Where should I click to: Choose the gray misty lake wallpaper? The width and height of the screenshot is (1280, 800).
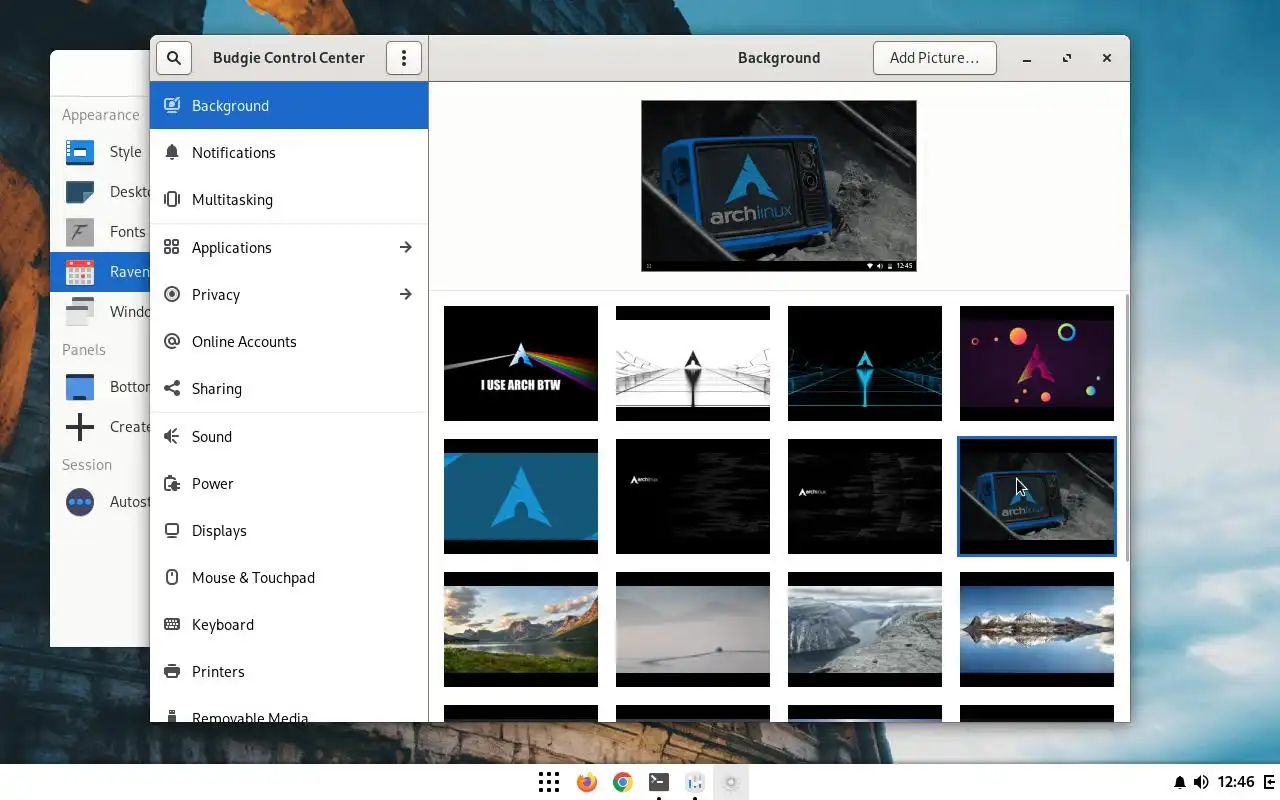point(693,629)
